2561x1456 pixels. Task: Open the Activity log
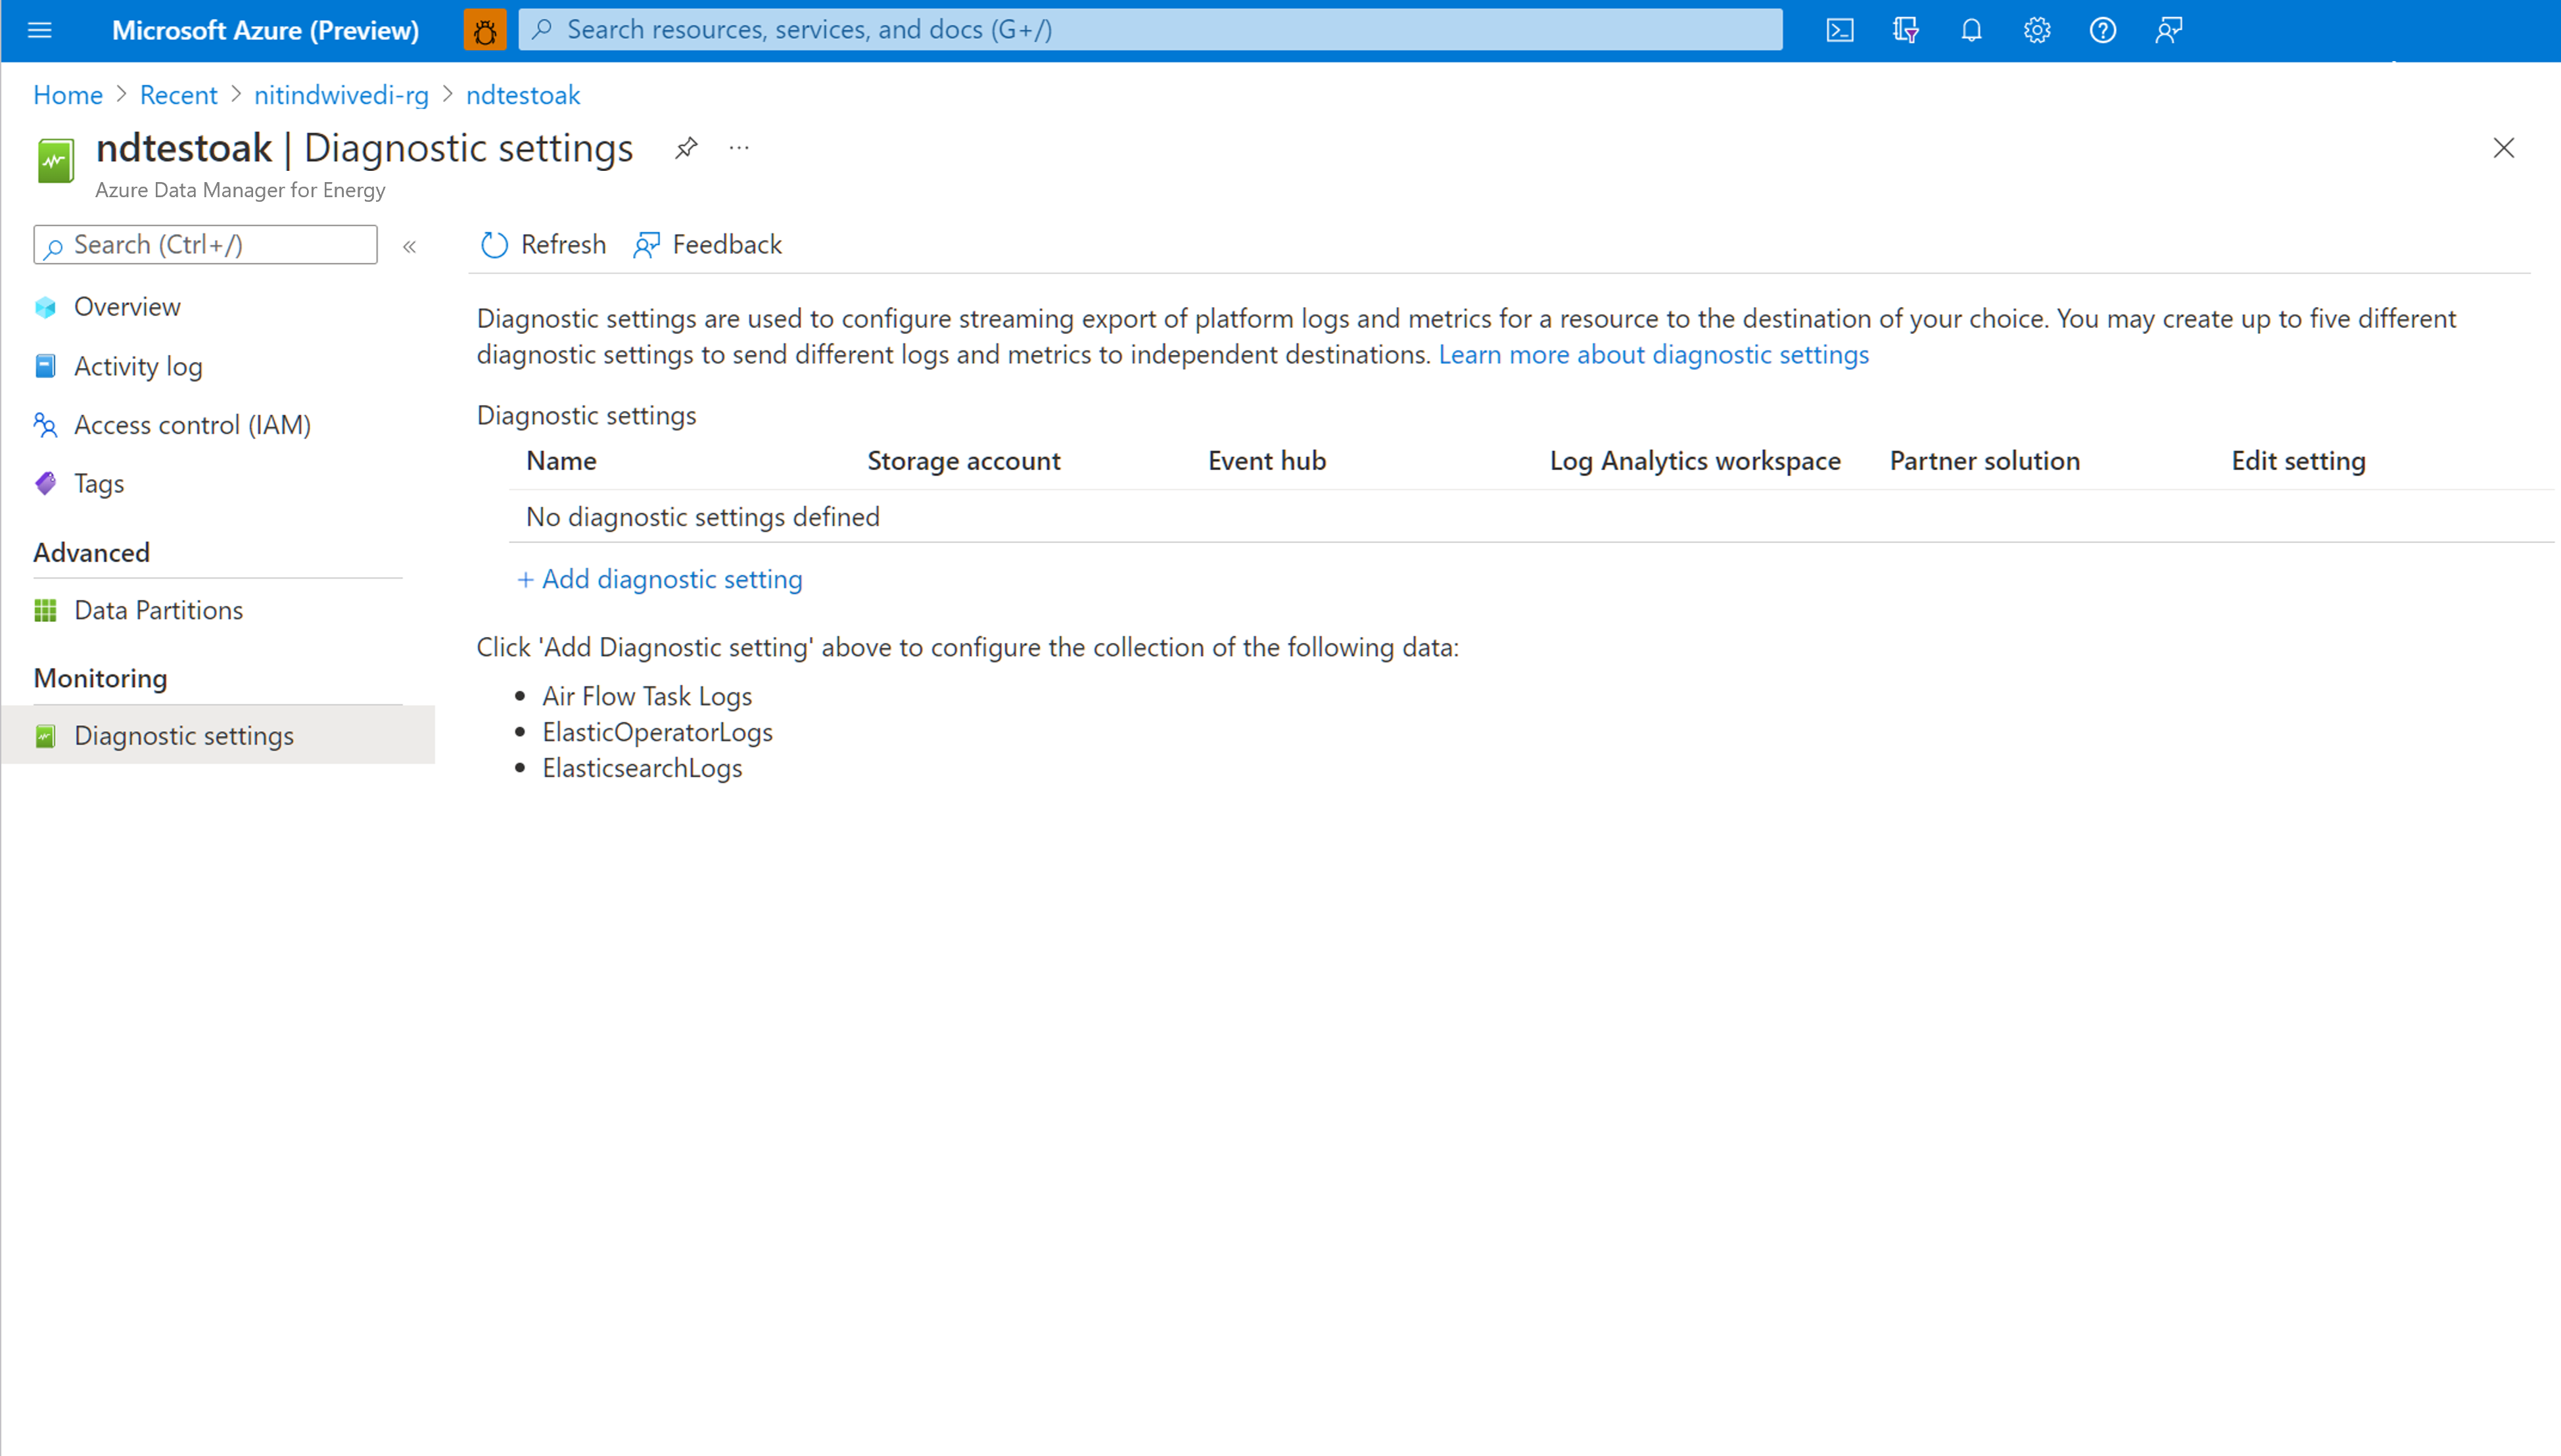138,366
